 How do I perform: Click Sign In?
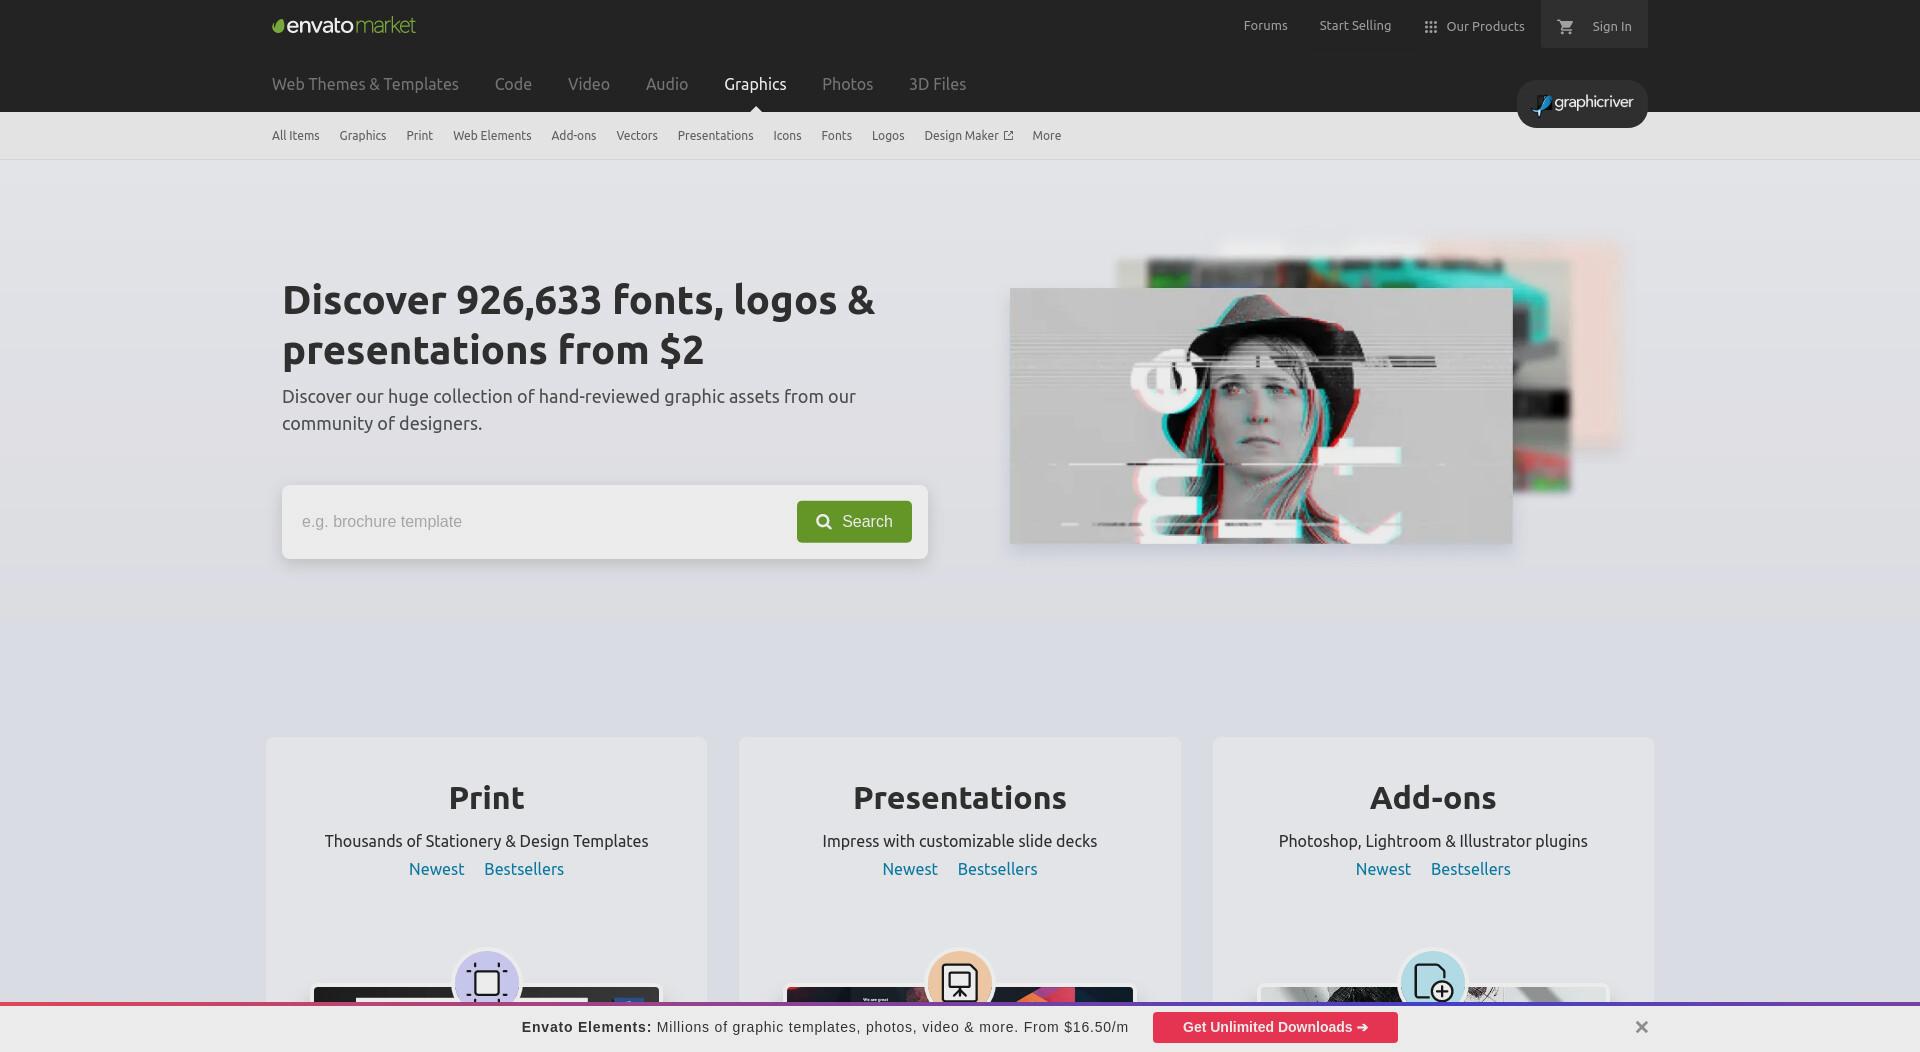click(x=1611, y=27)
